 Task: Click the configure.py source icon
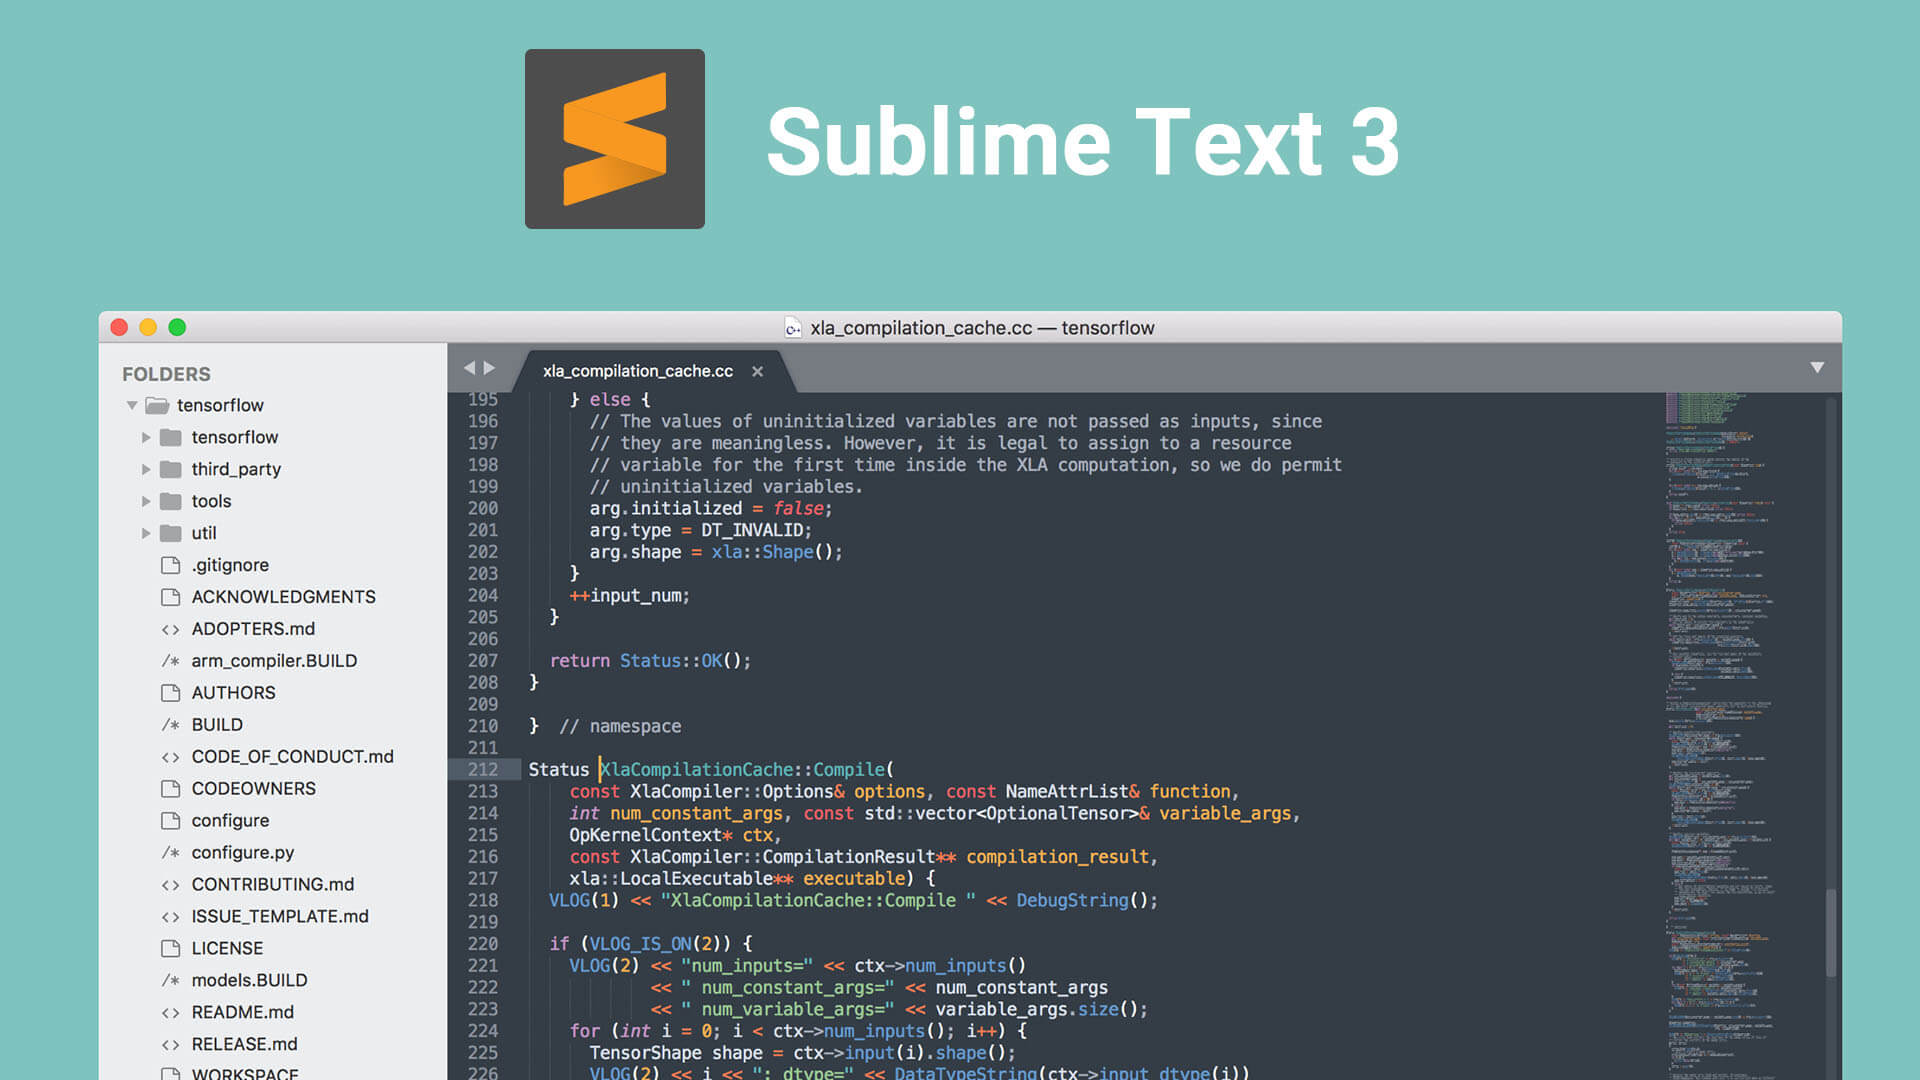[x=171, y=853]
